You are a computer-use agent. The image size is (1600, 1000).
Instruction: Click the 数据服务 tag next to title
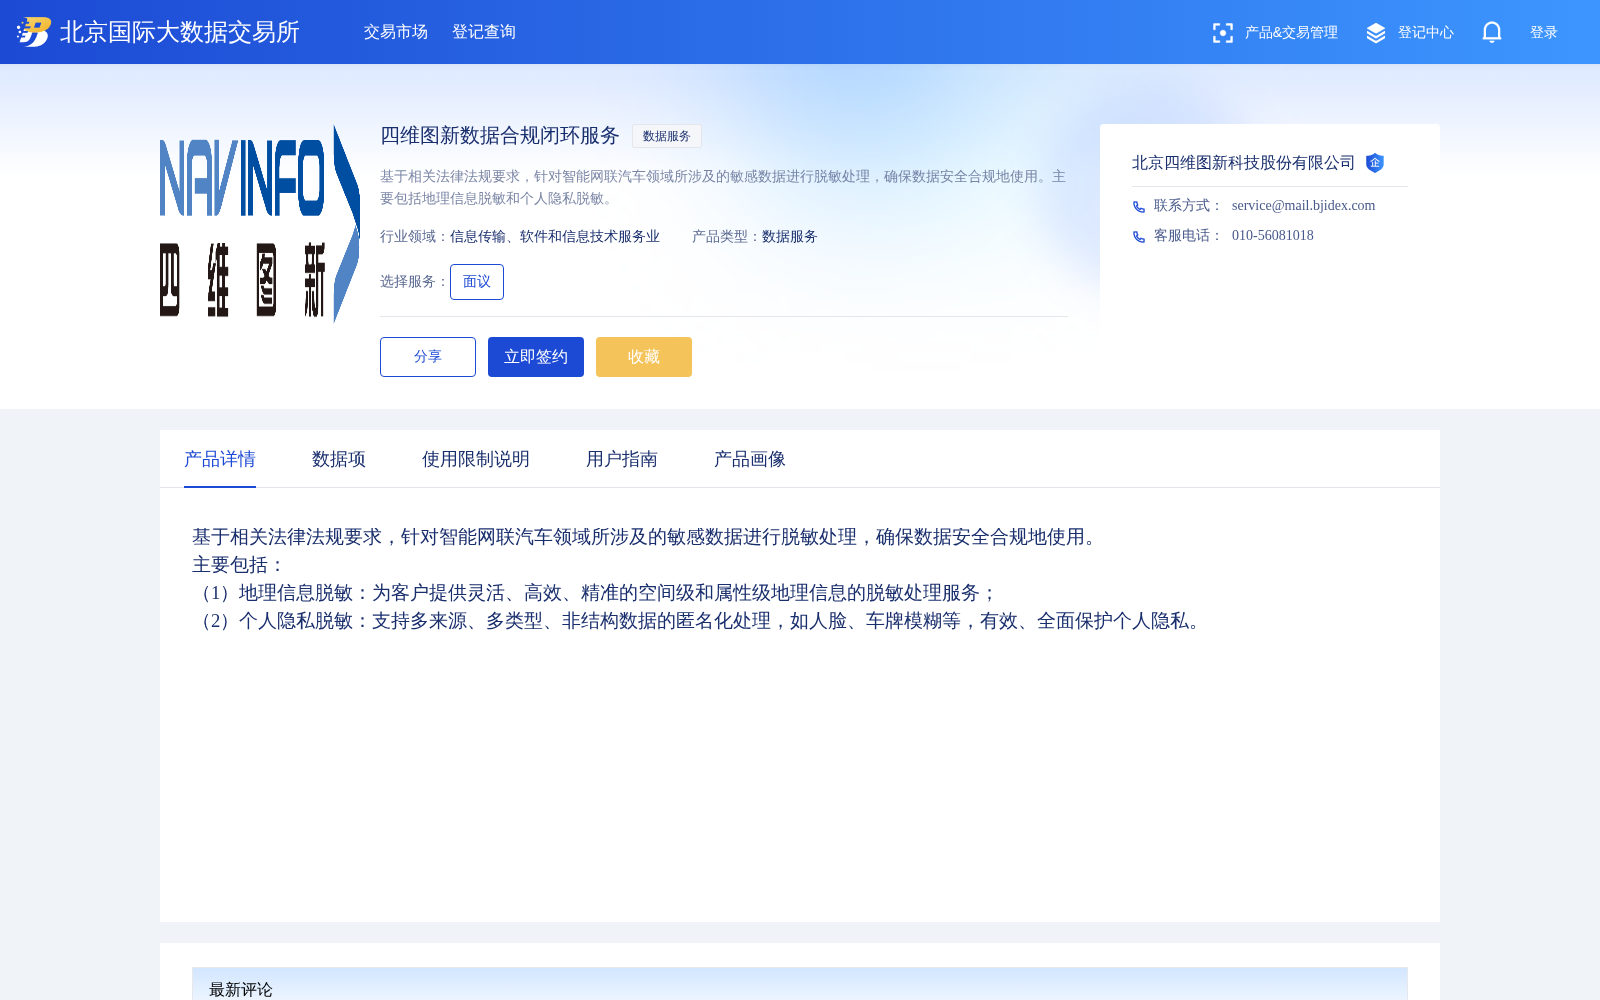667,136
